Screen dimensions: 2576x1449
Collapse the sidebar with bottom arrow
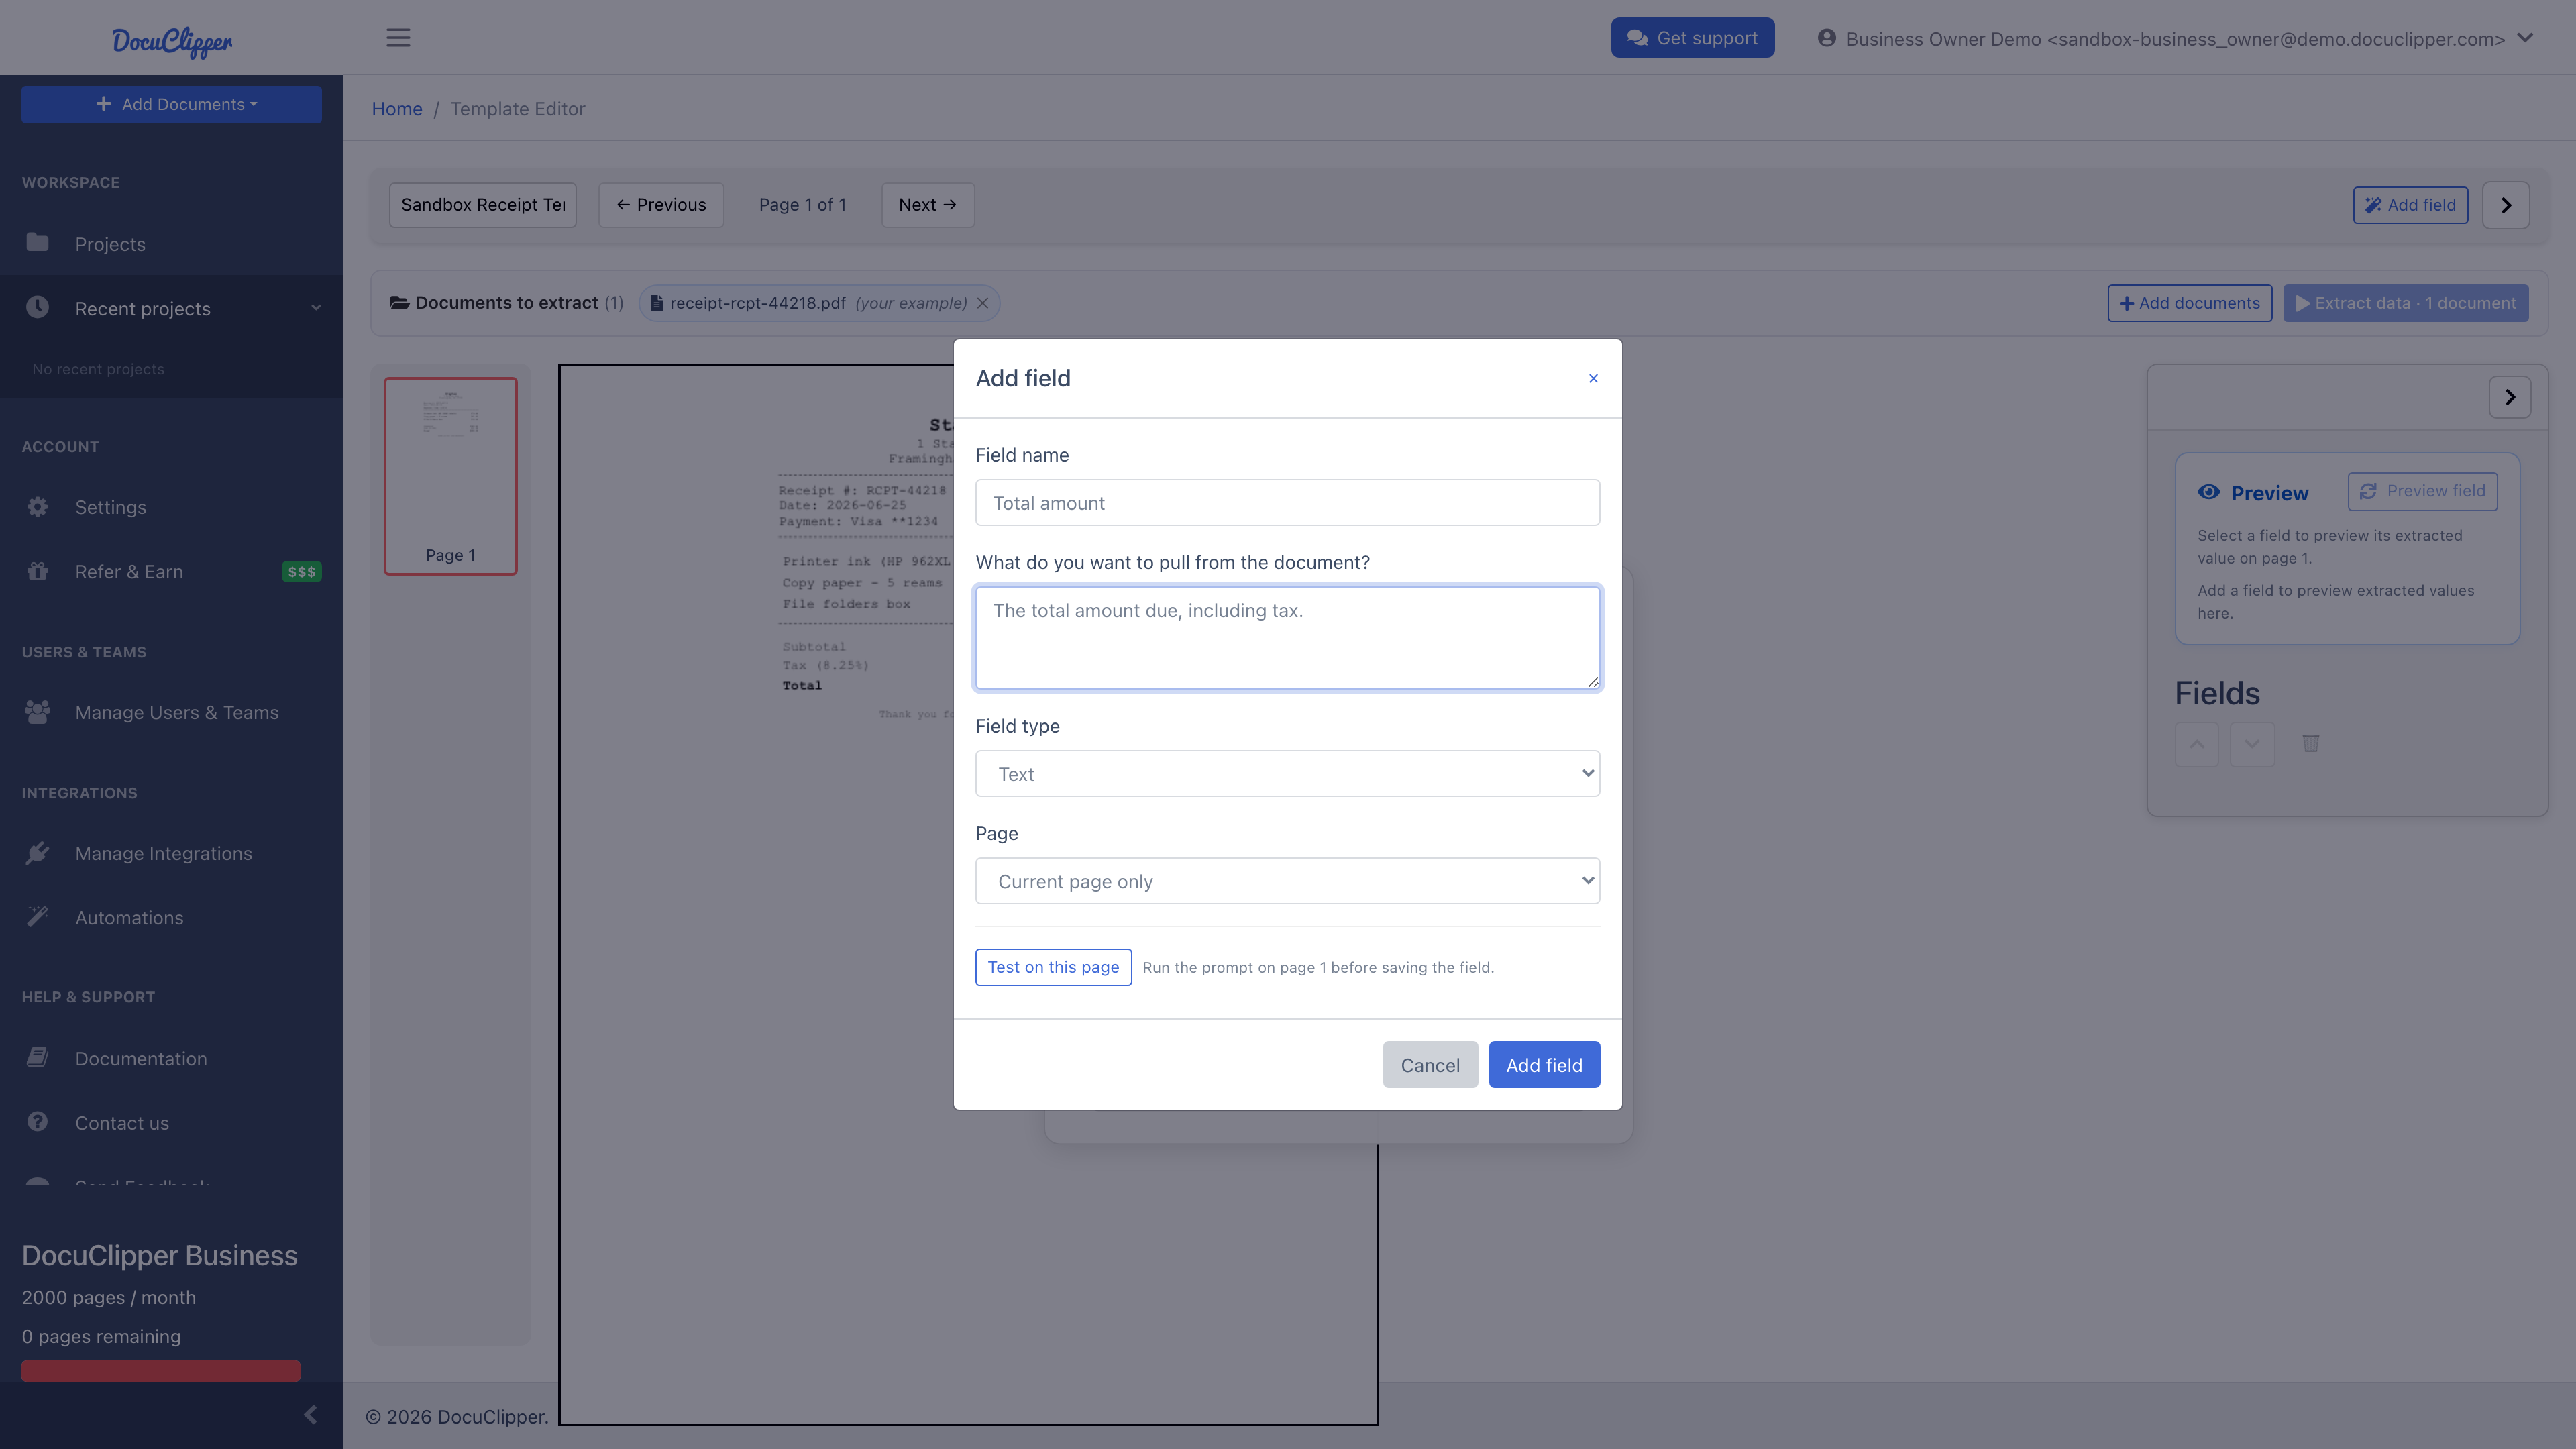pos(310,1414)
